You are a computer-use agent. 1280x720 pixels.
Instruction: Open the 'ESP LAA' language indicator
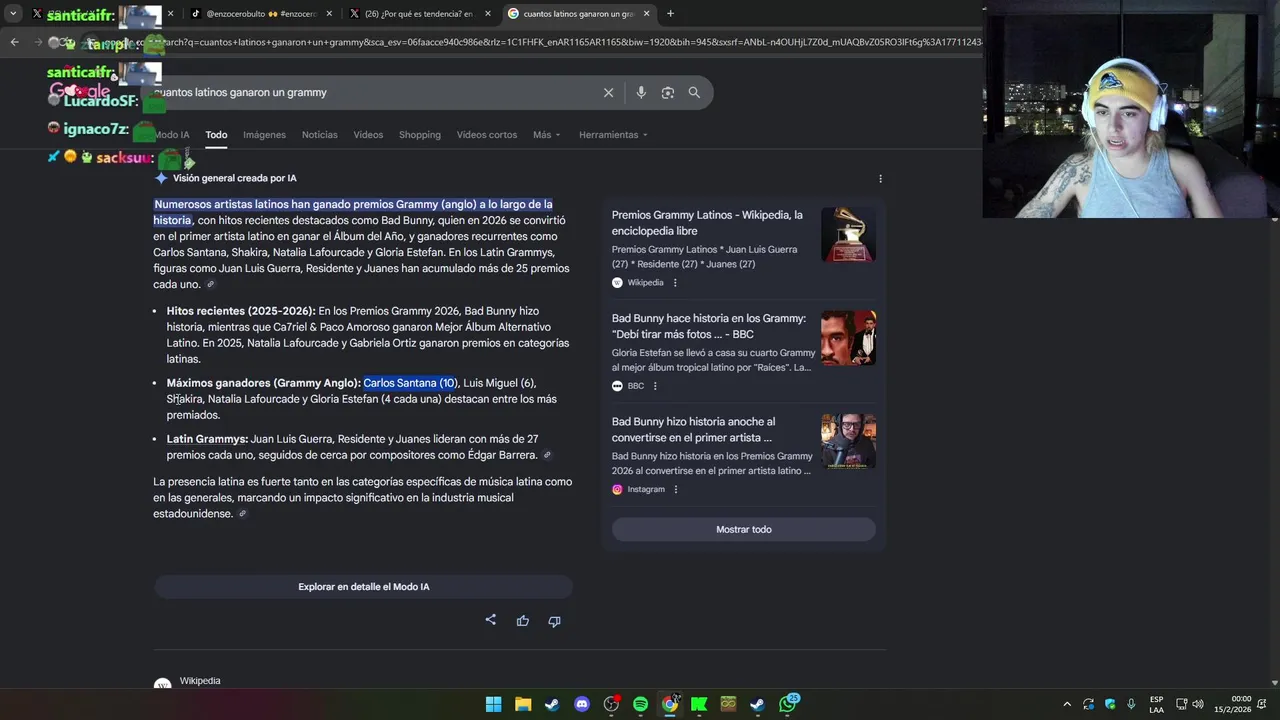coord(1157,704)
